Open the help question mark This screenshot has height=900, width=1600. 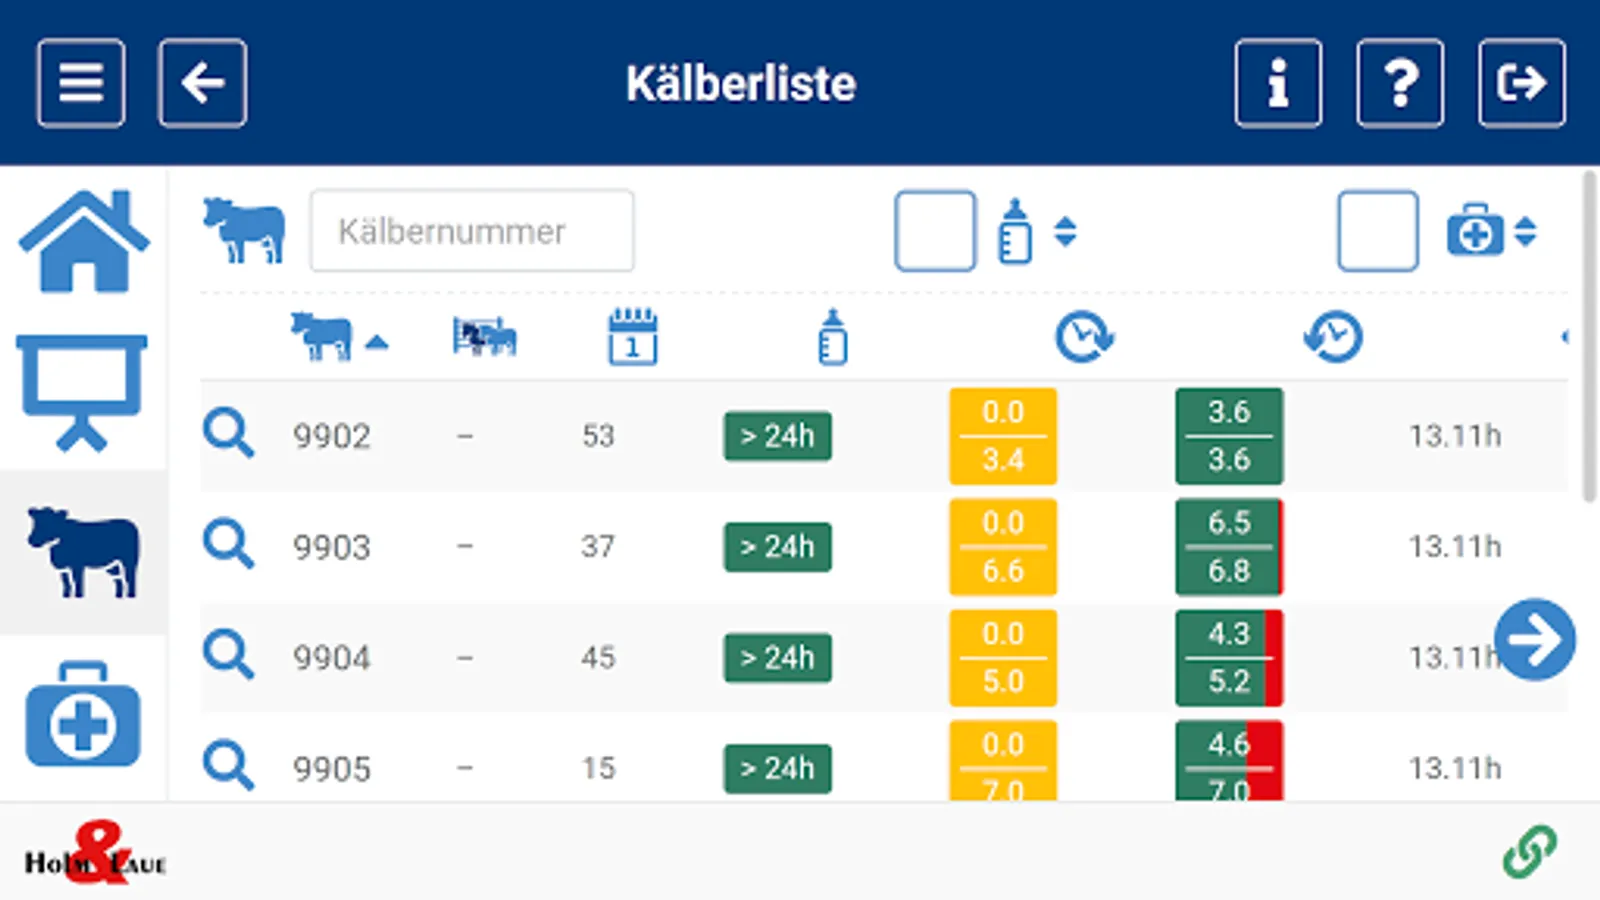click(x=1399, y=83)
